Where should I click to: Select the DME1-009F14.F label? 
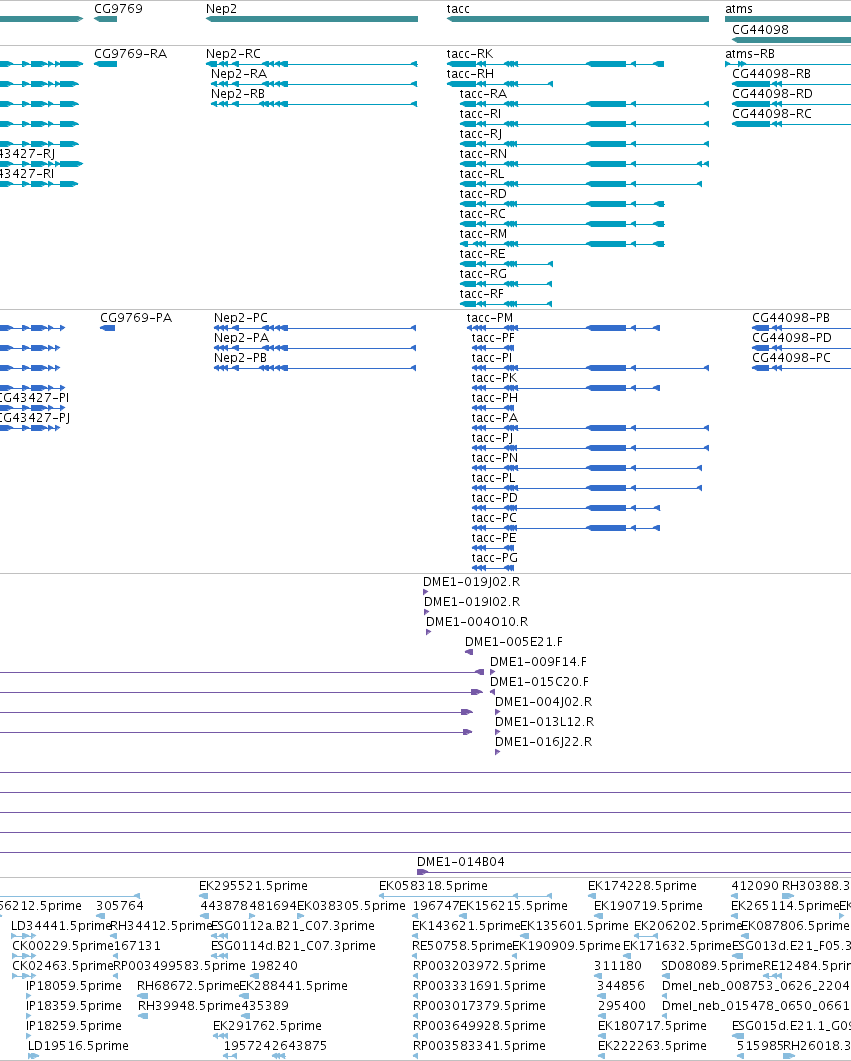[x=538, y=662]
